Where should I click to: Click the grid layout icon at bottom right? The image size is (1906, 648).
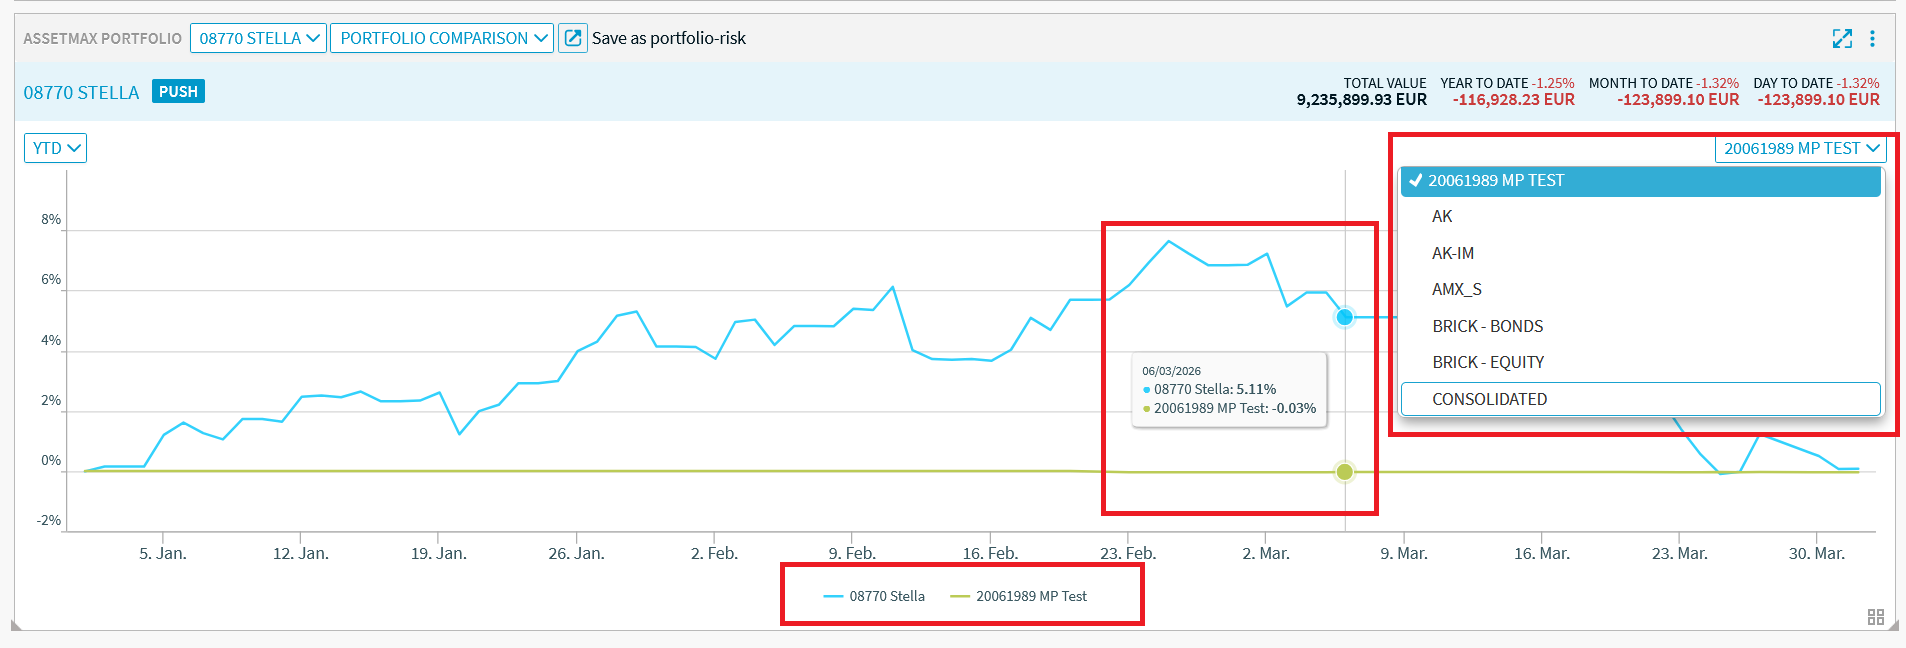[1875, 617]
